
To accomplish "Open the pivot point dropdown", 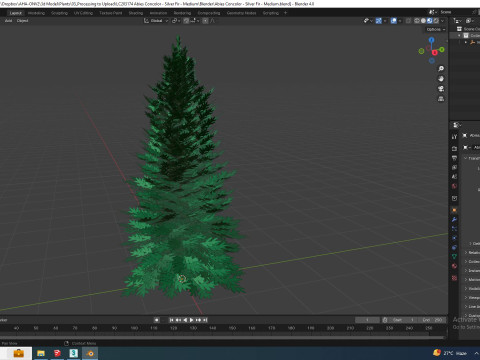I will (176, 21).
